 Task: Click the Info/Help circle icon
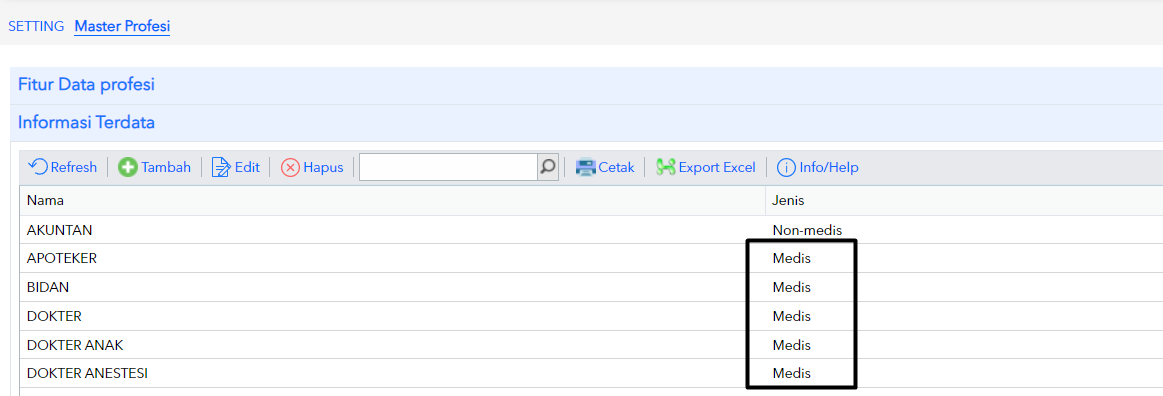(x=786, y=168)
